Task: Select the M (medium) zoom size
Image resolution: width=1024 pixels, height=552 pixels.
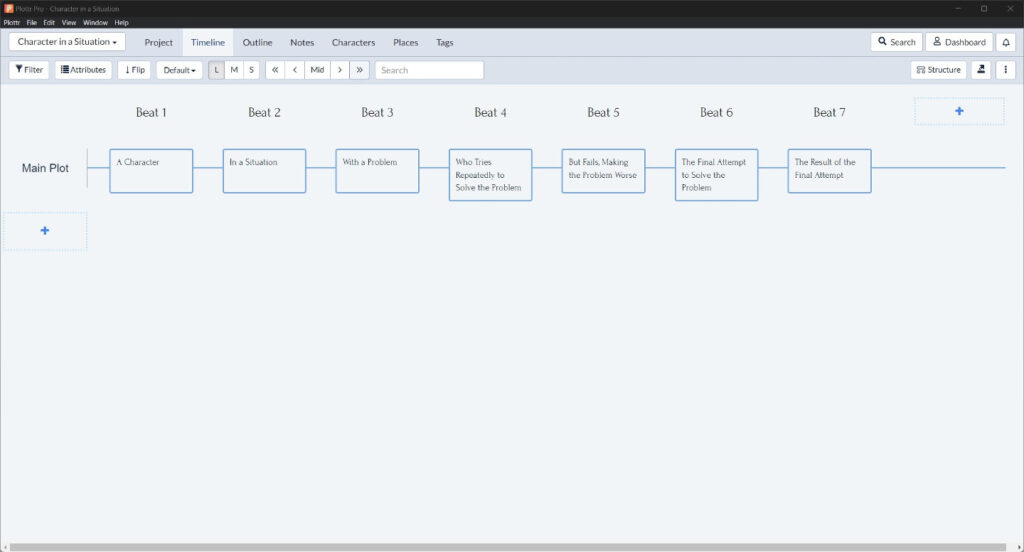Action: (234, 70)
